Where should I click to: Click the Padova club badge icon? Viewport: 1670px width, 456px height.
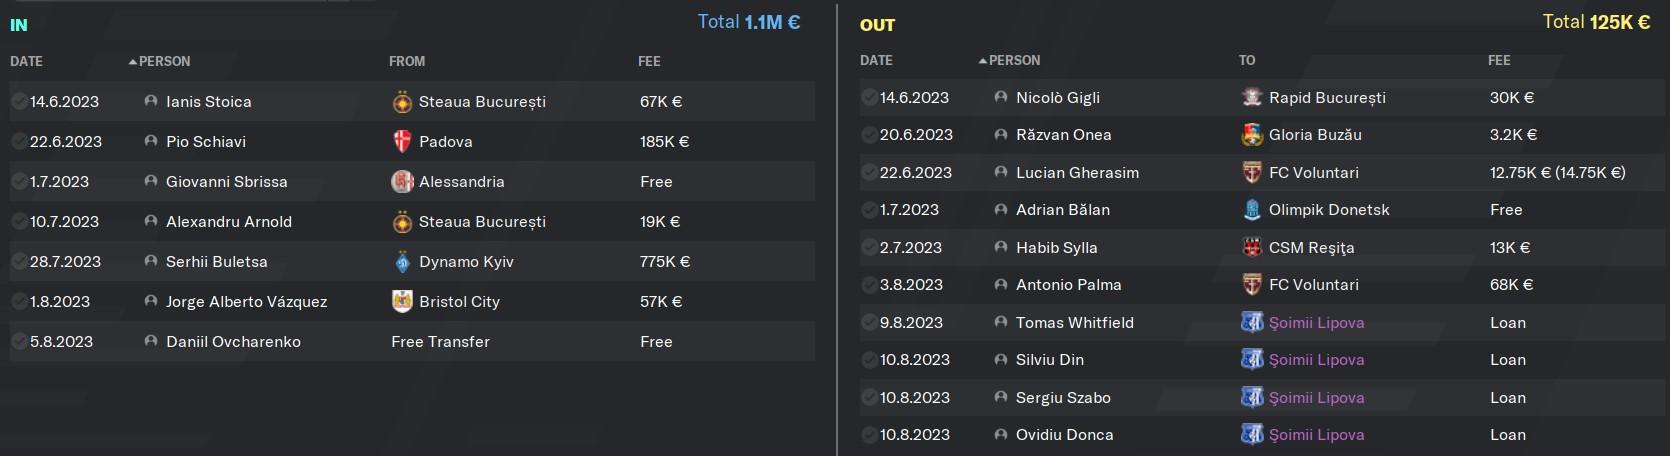(x=402, y=142)
